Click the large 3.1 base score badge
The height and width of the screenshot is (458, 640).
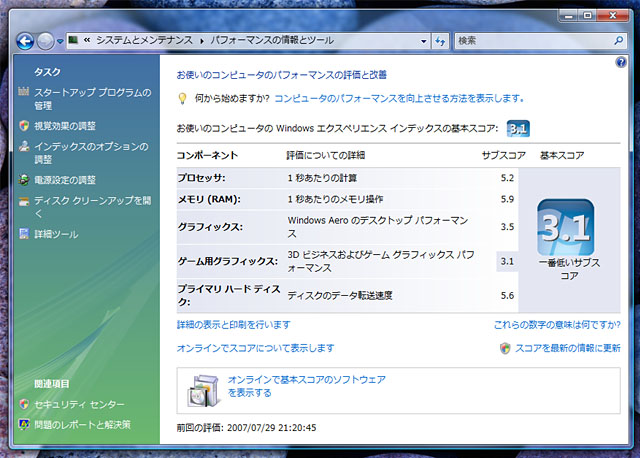[566, 227]
